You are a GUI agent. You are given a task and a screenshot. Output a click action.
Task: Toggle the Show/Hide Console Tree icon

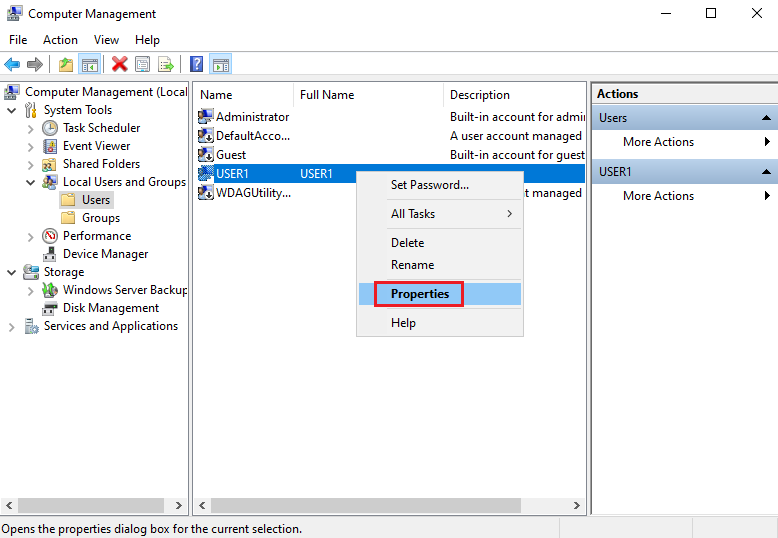click(90, 64)
